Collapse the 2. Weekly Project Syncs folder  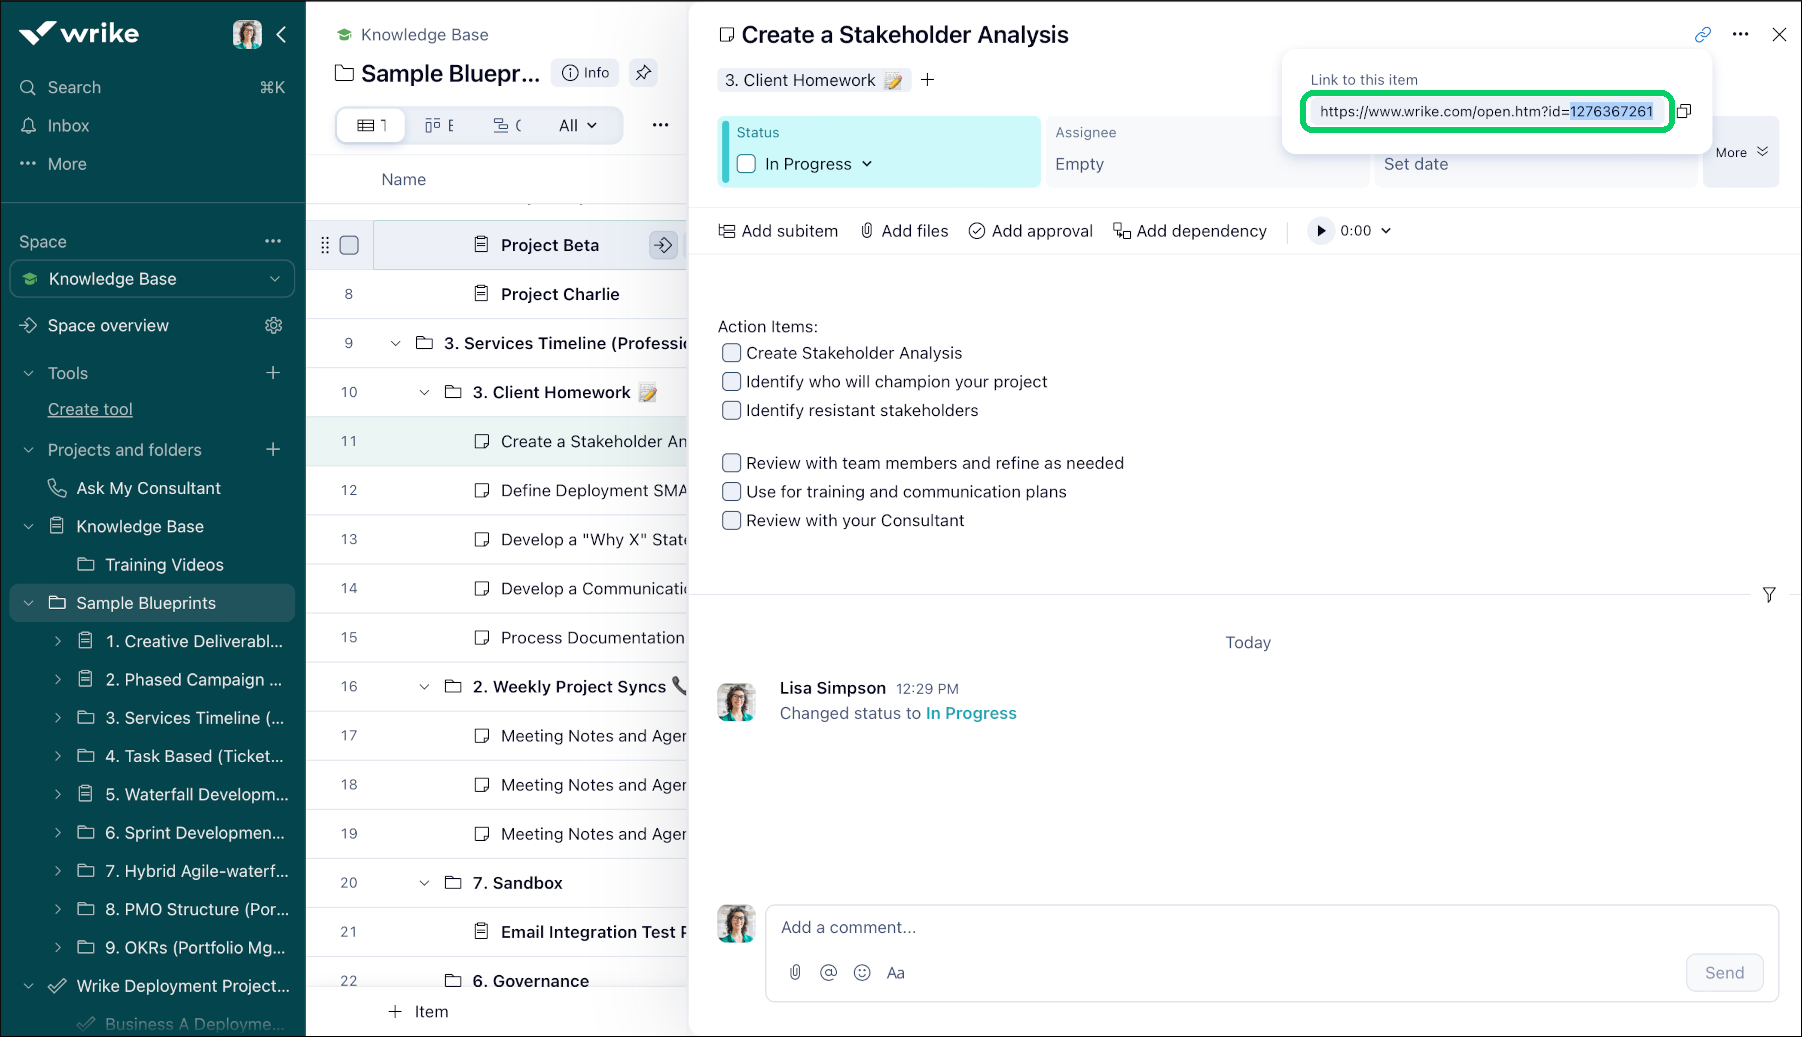click(x=424, y=687)
